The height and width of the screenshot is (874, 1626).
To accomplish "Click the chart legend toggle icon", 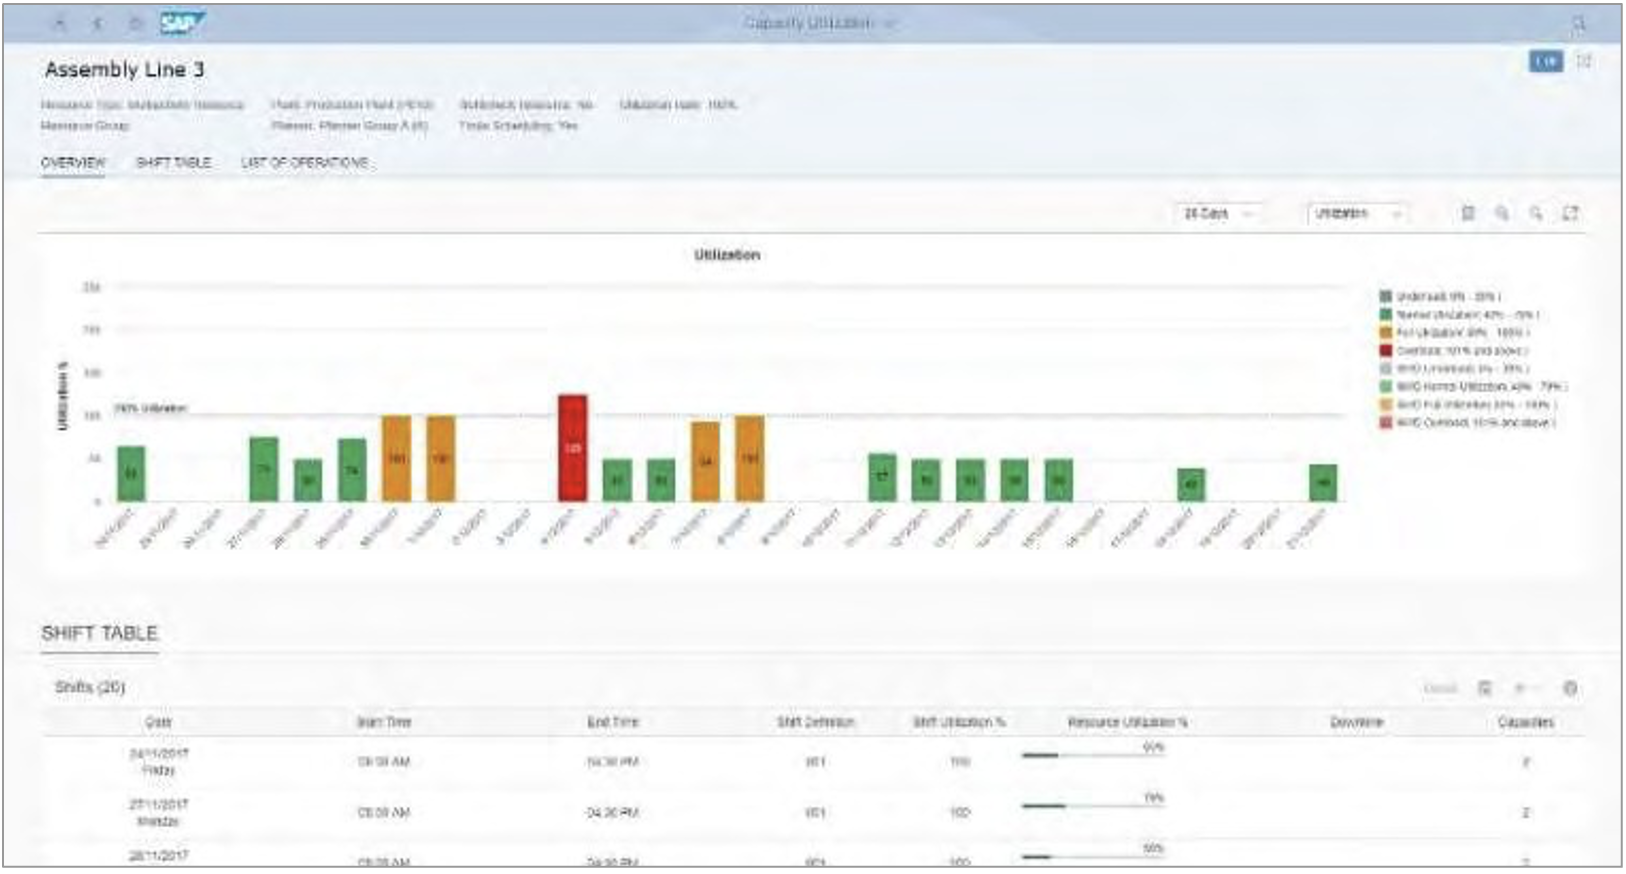I will 1468,213.
